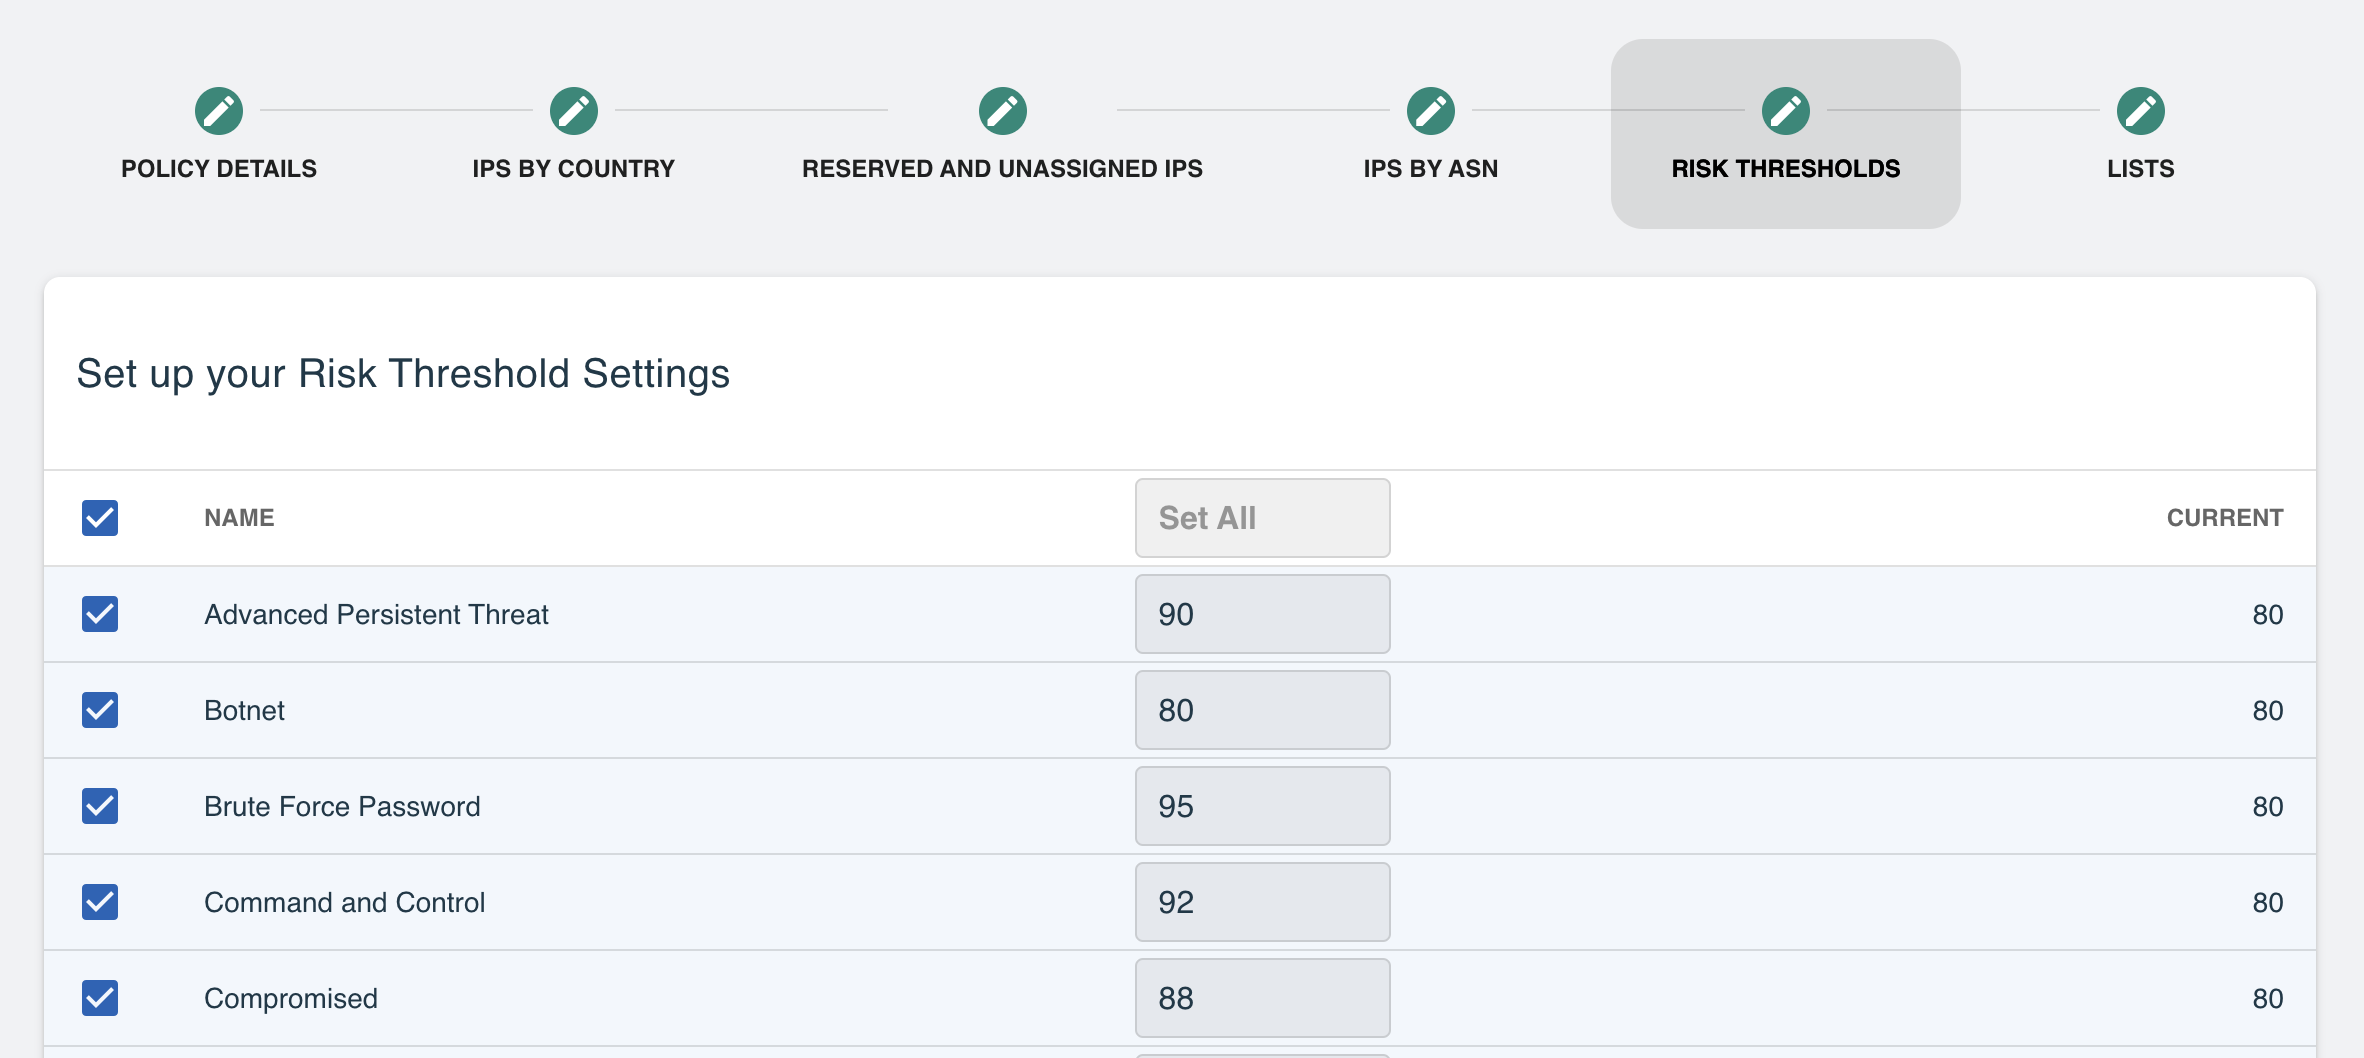Click the Risk Thresholds pencil step icon
The image size is (2364, 1058).
pyautogui.click(x=1786, y=111)
